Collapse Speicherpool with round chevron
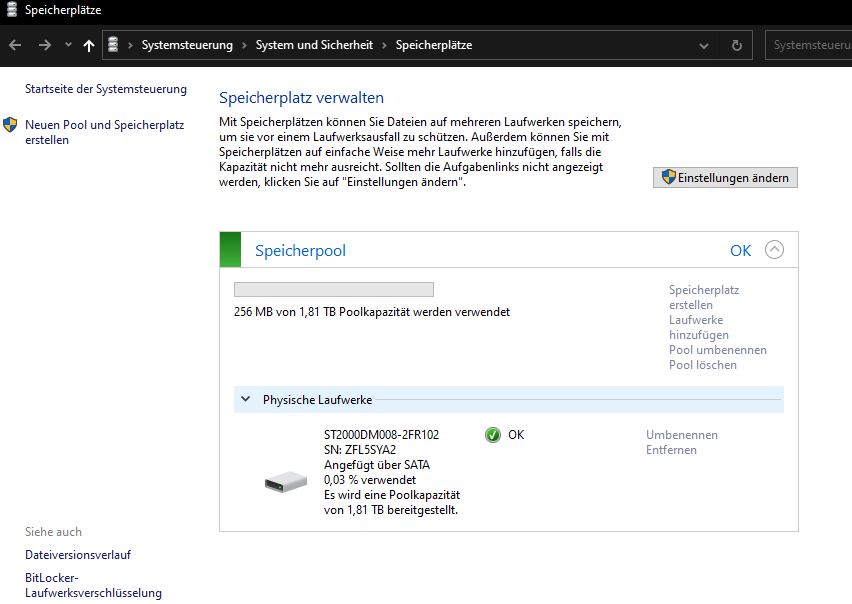This screenshot has height=604, width=852. [774, 250]
